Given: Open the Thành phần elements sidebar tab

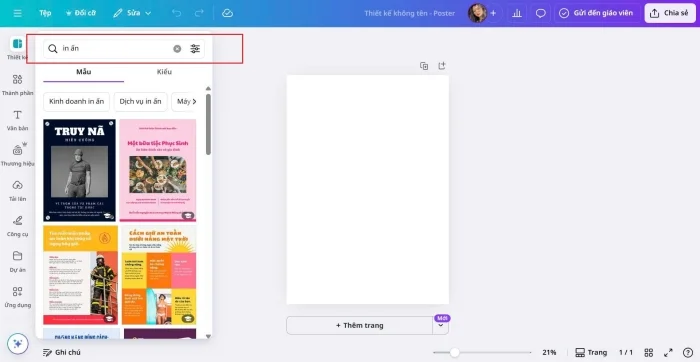Looking at the screenshot, I should click(17, 85).
